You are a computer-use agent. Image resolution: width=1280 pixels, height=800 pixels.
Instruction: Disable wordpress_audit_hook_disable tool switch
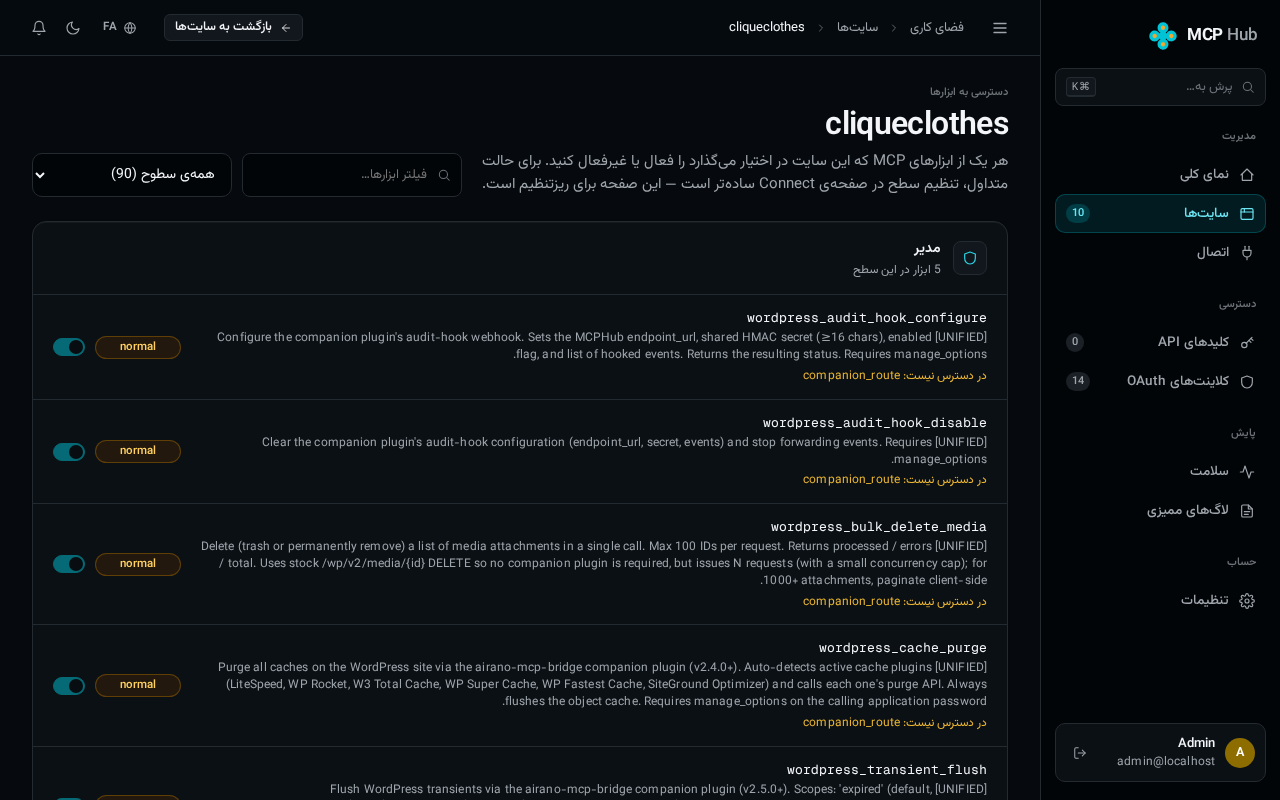point(69,452)
